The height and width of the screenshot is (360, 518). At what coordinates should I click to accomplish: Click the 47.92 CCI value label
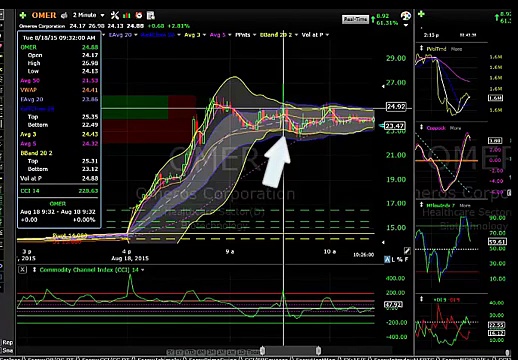pyautogui.click(x=394, y=304)
